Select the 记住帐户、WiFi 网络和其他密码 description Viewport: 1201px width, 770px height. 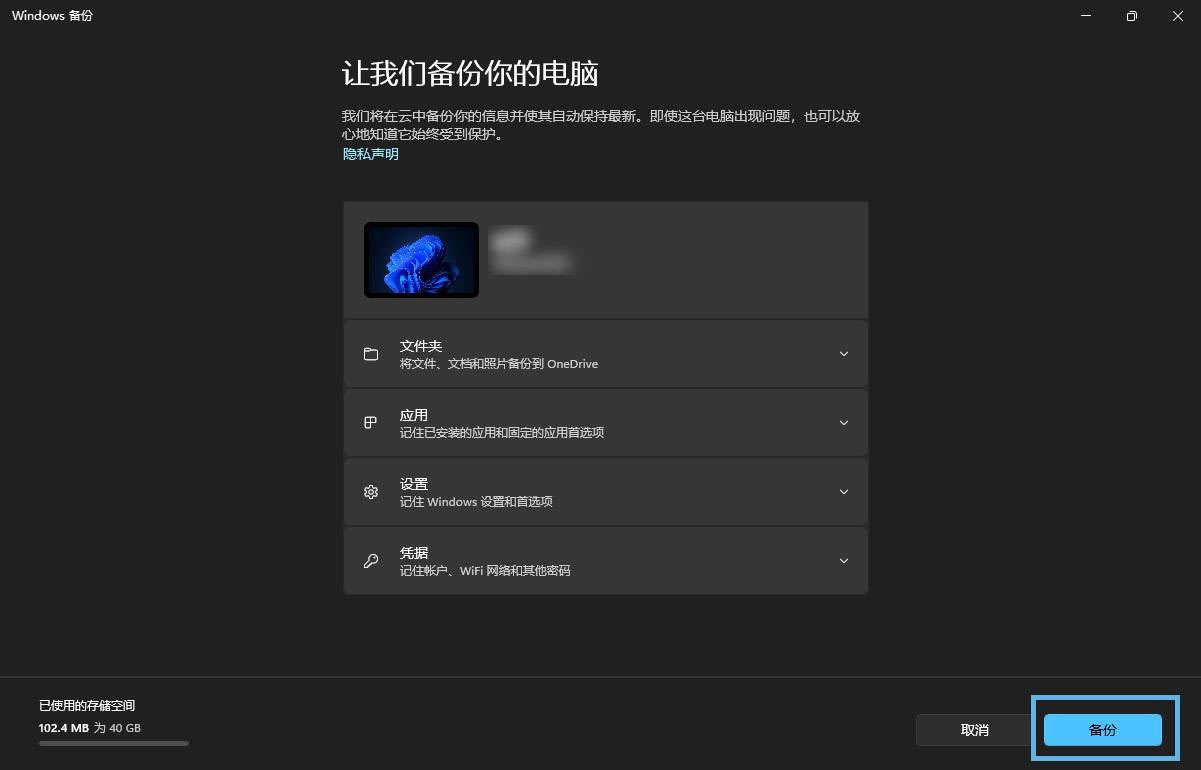click(484, 571)
